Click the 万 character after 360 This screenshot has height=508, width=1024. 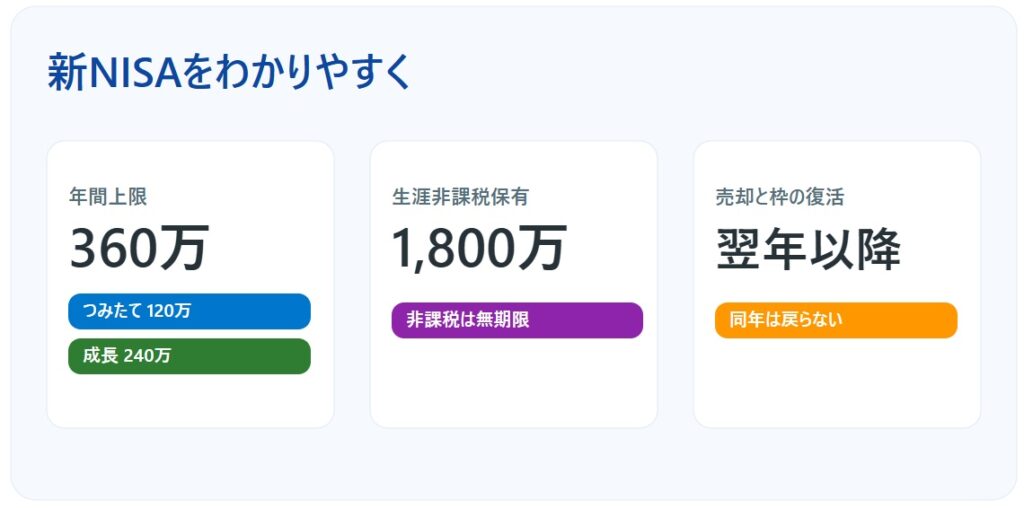pyautogui.click(x=186, y=249)
